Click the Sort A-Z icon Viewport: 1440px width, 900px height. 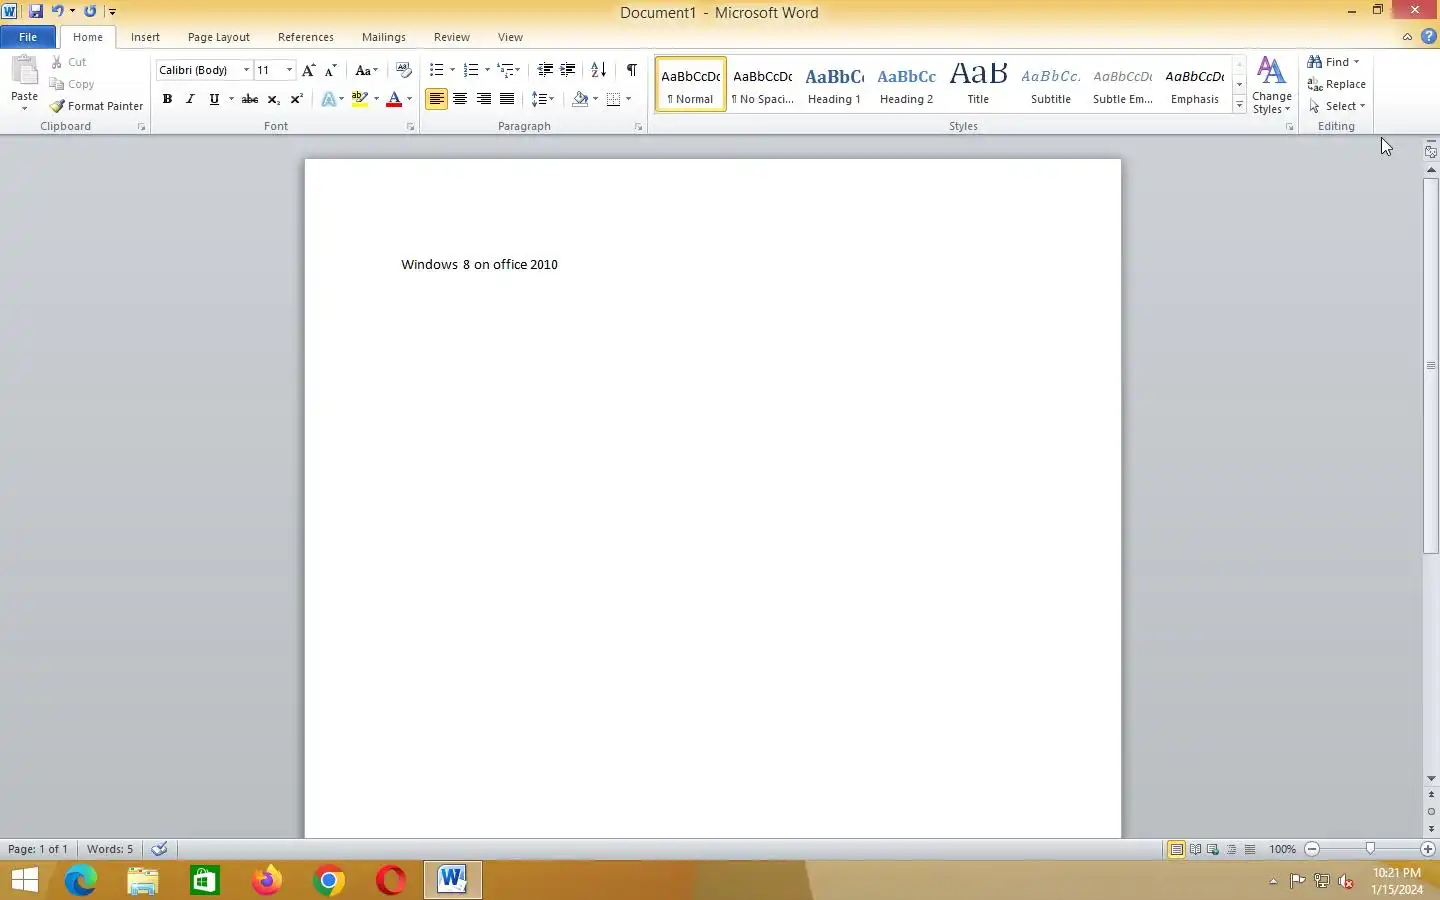coord(598,70)
